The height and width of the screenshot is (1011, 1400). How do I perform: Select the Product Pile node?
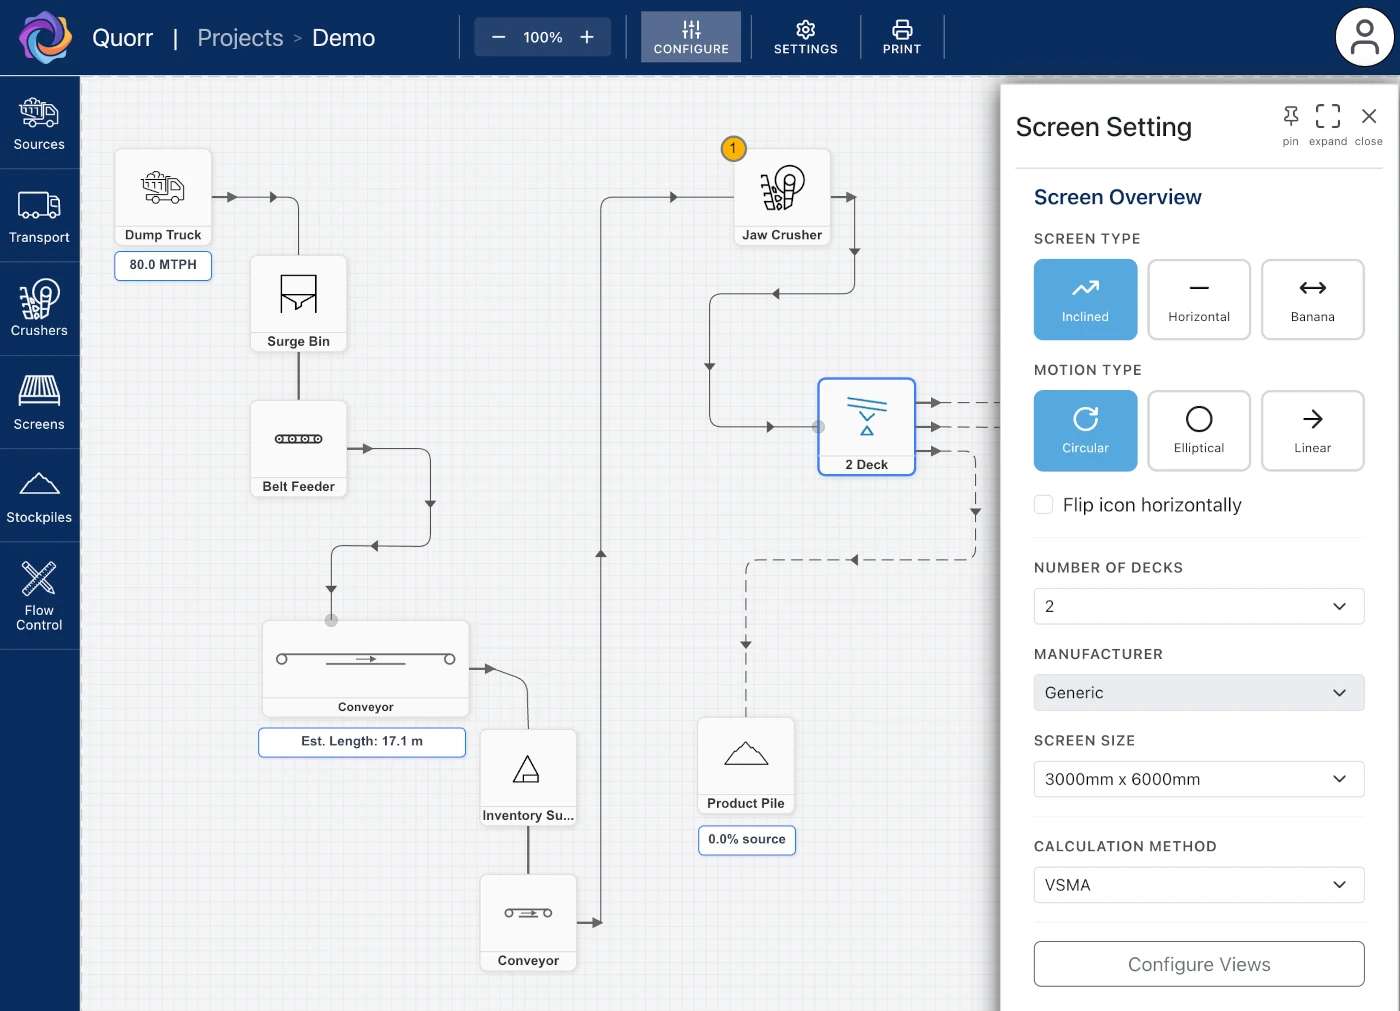[x=746, y=765]
